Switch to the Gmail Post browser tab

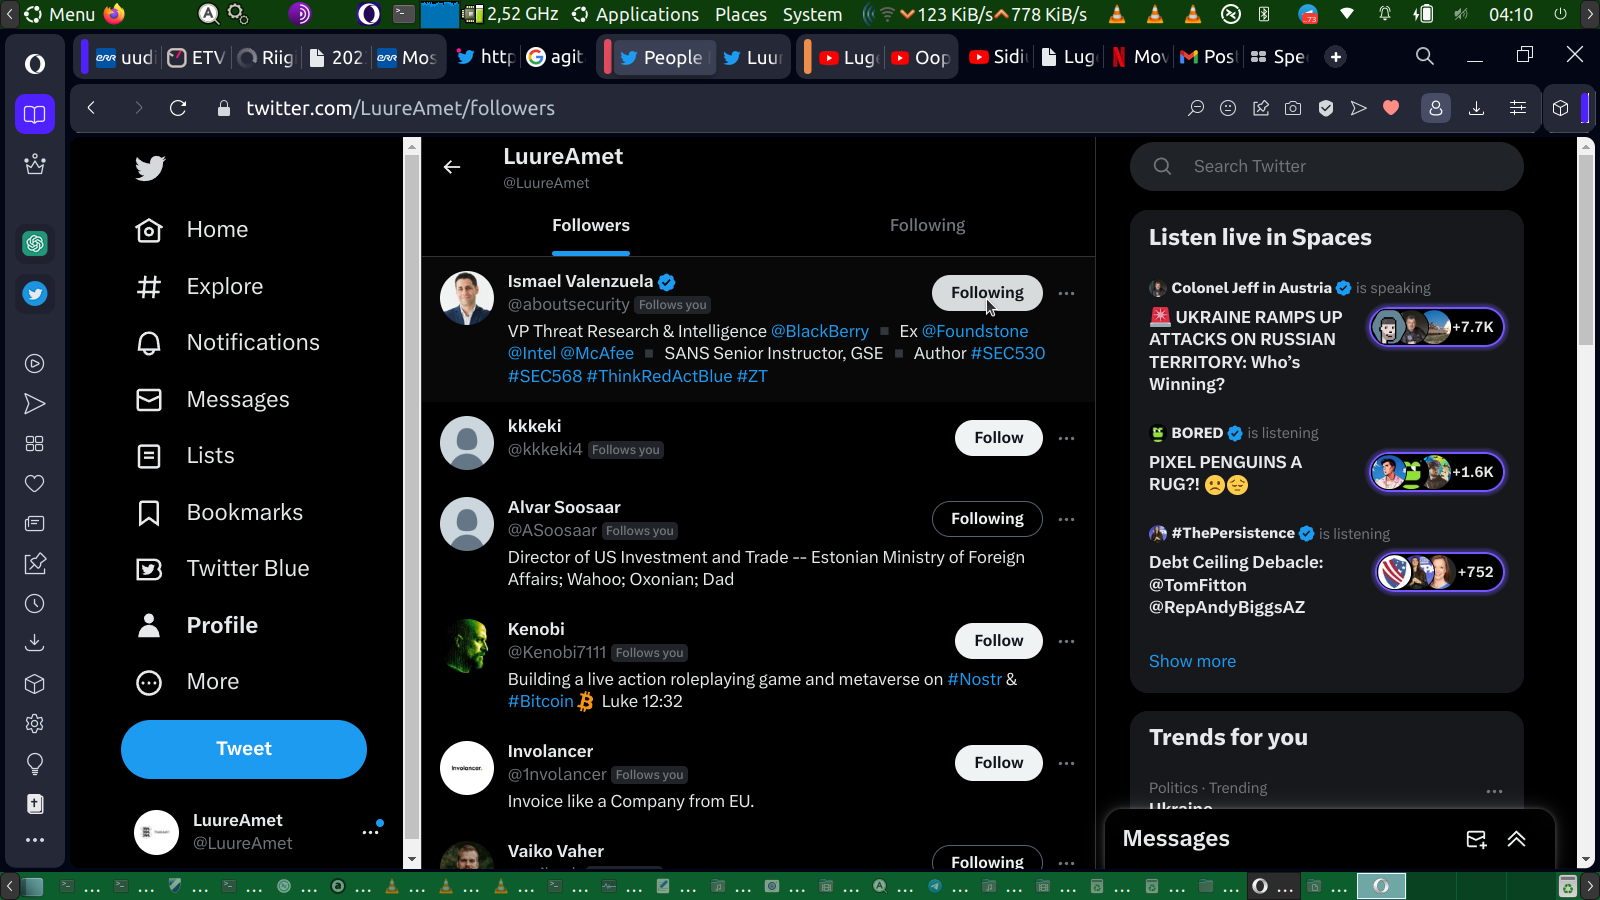point(1209,57)
